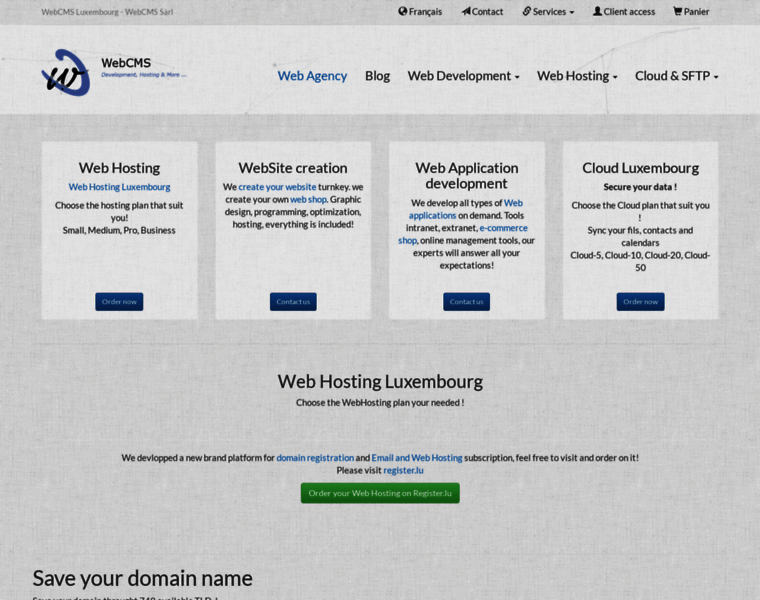Click Order now in Cloud Luxembourg card
This screenshot has height=600, width=760.
pos(640,301)
